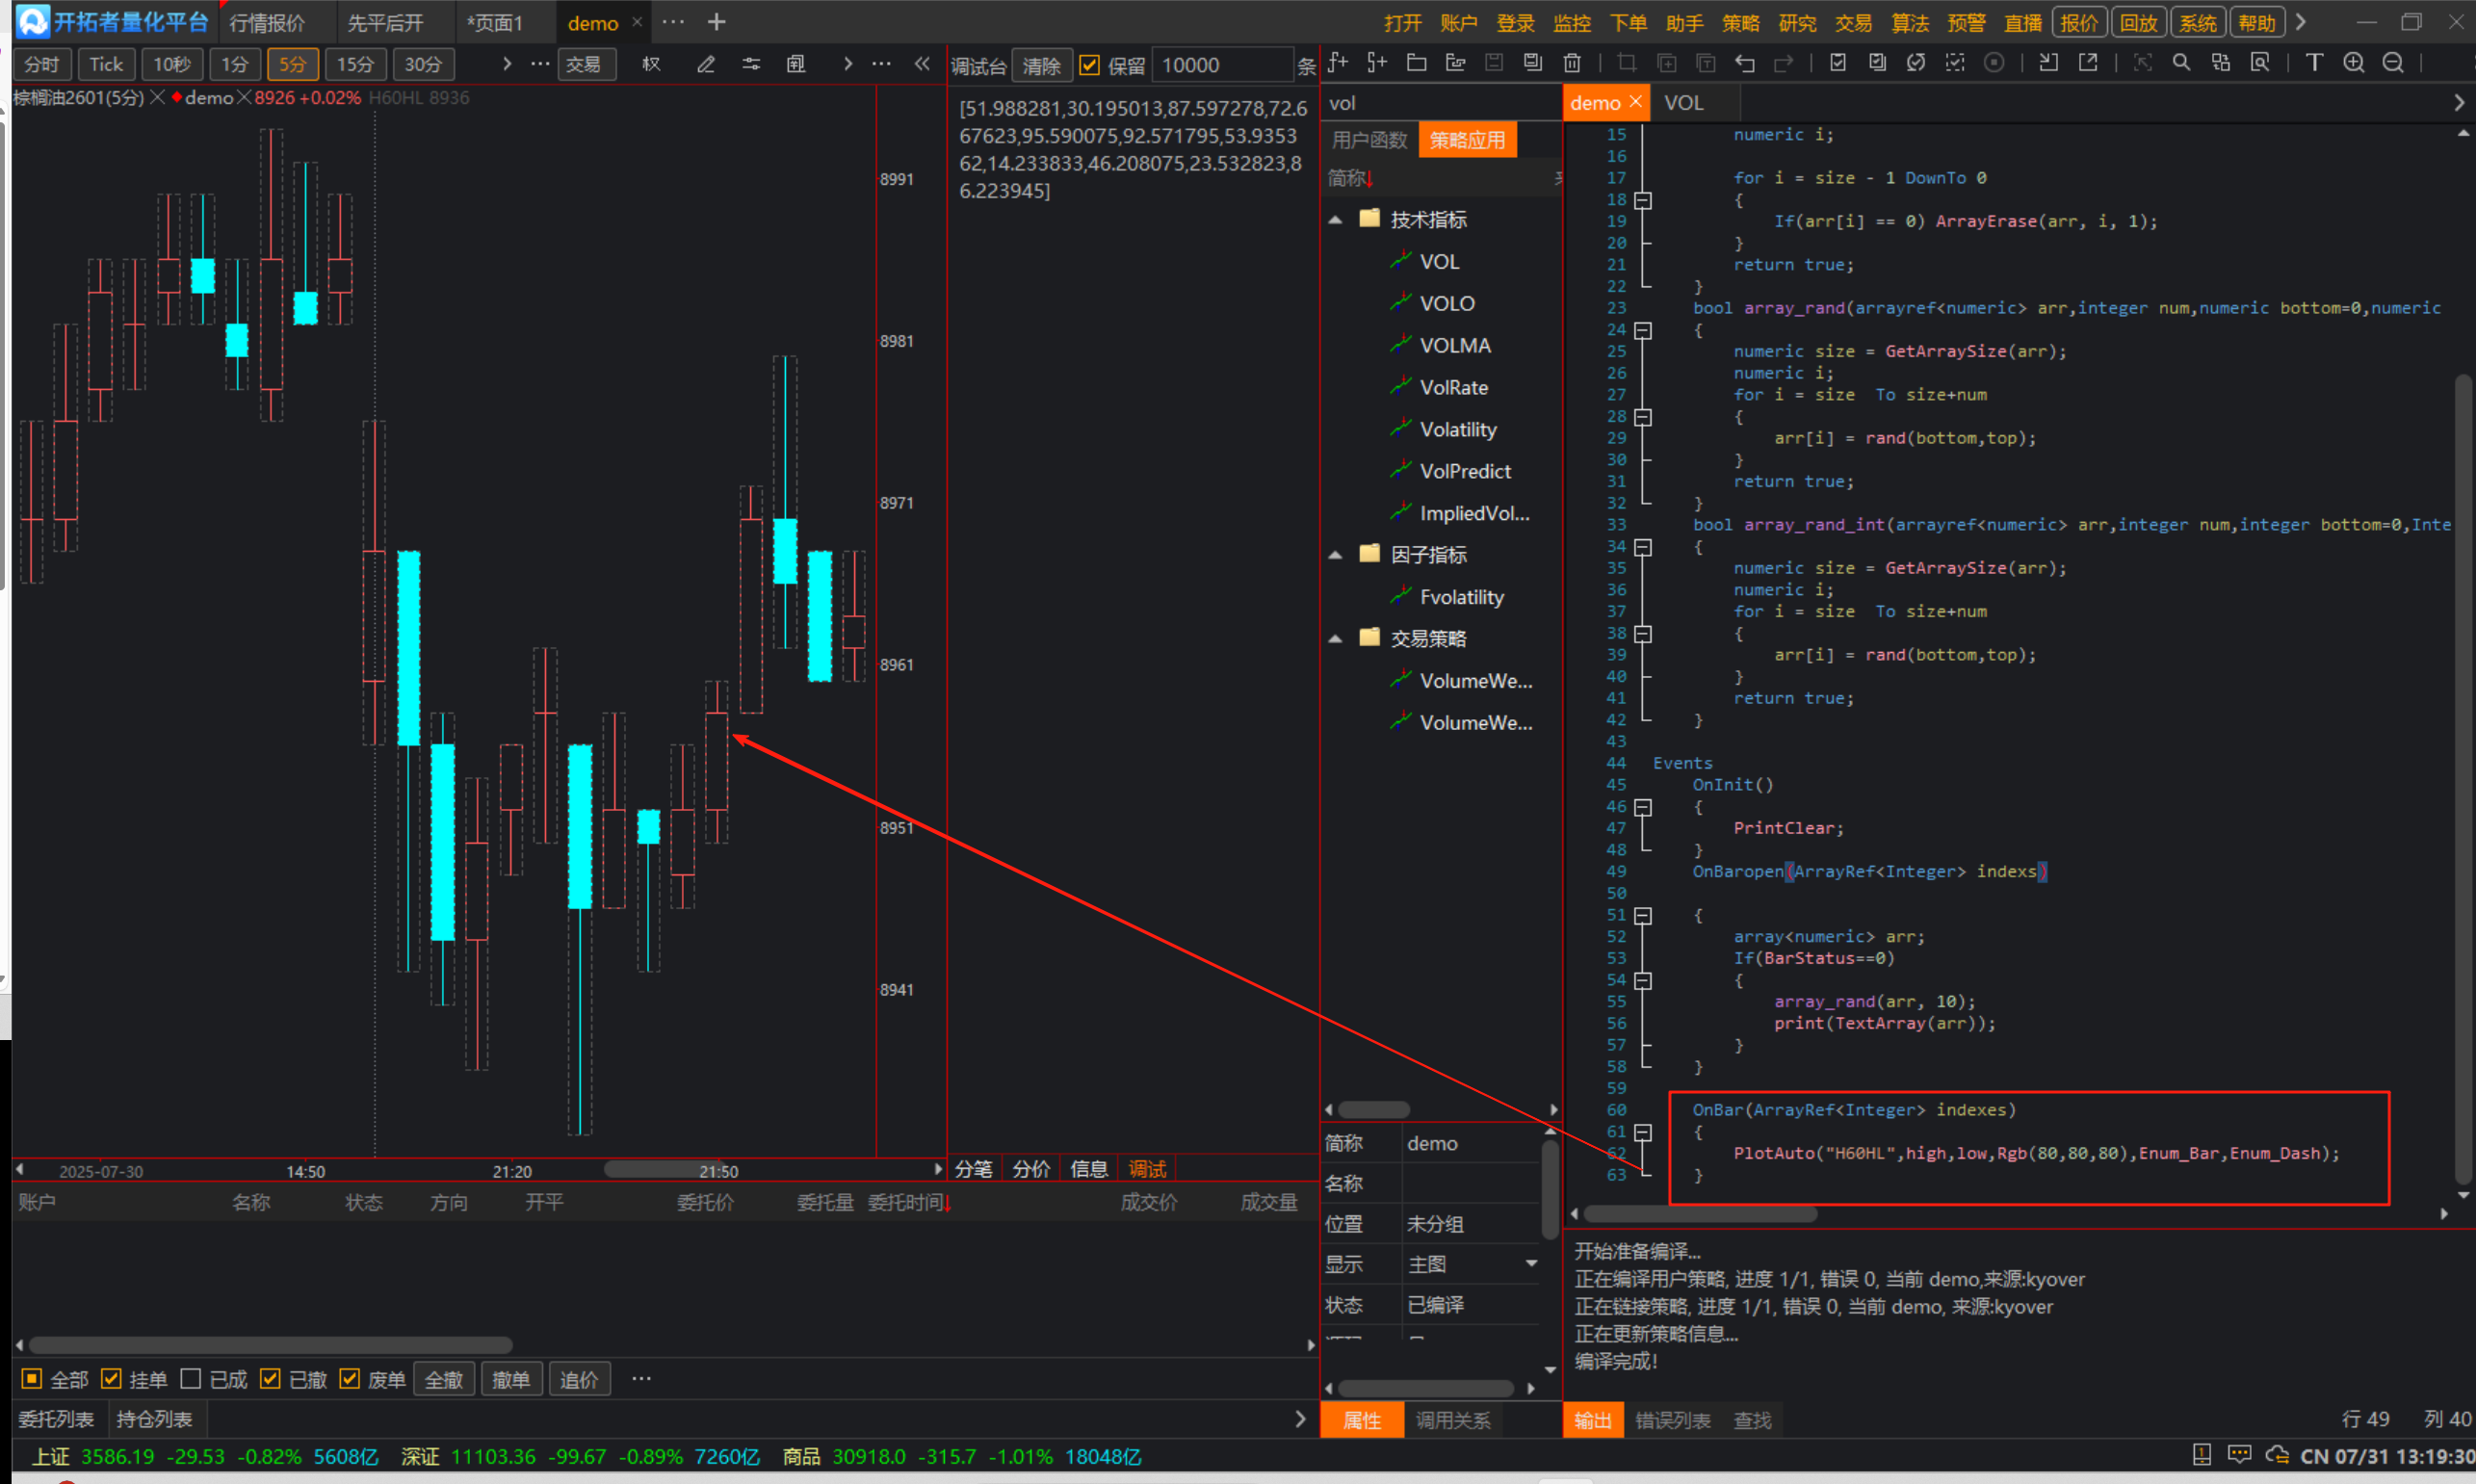
Task: Click the 清除 console button
Action: (1042, 65)
